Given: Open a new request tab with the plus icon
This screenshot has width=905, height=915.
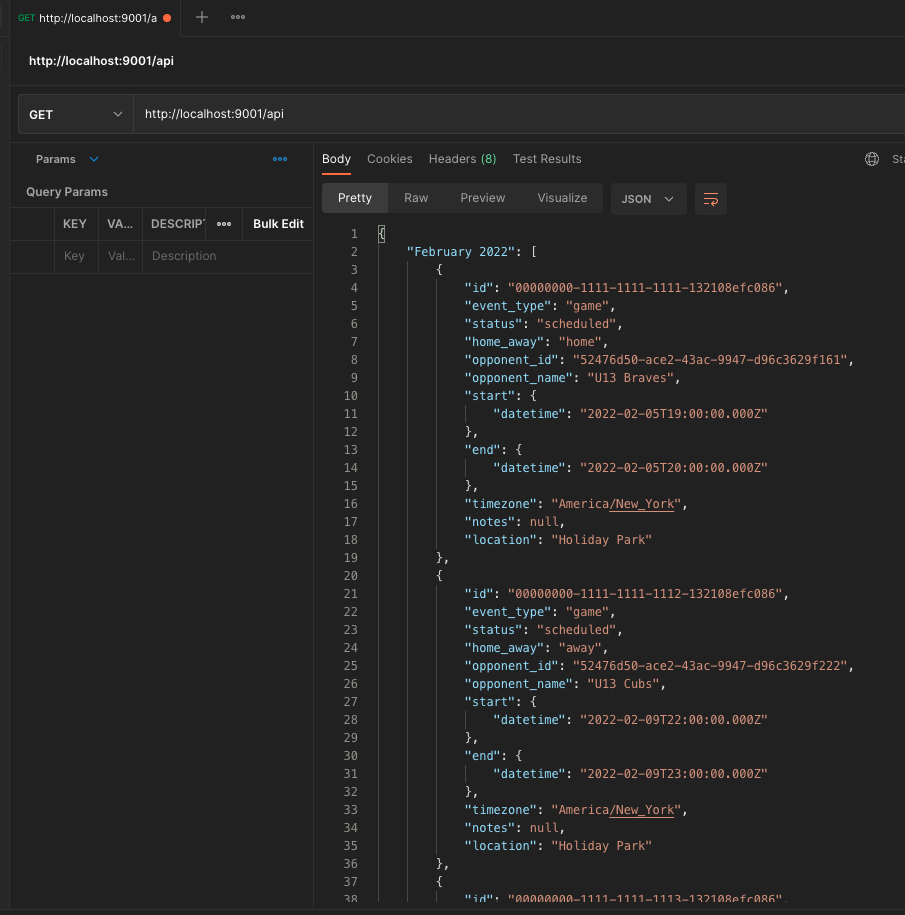Looking at the screenshot, I should coord(202,18).
